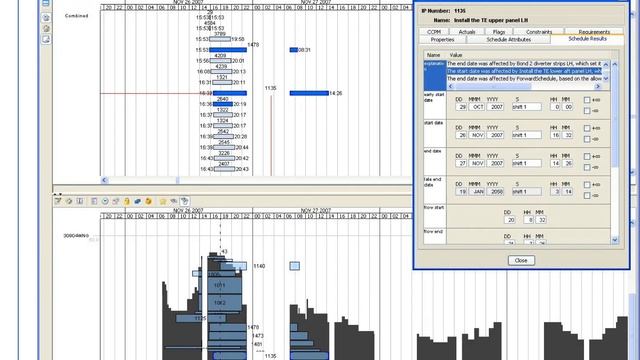Click the pink tool icon beside the clock icon
The height and width of the screenshot is (360, 640).
pyautogui.click(x=116, y=201)
